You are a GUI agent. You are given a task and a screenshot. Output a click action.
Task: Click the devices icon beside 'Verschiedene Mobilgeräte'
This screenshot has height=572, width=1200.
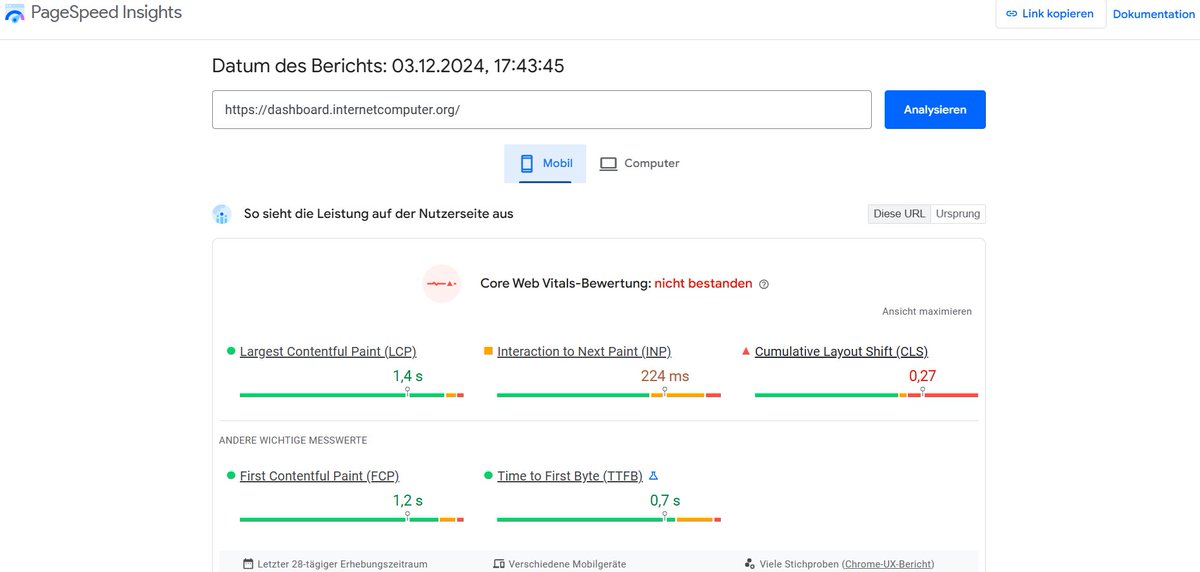(x=499, y=564)
